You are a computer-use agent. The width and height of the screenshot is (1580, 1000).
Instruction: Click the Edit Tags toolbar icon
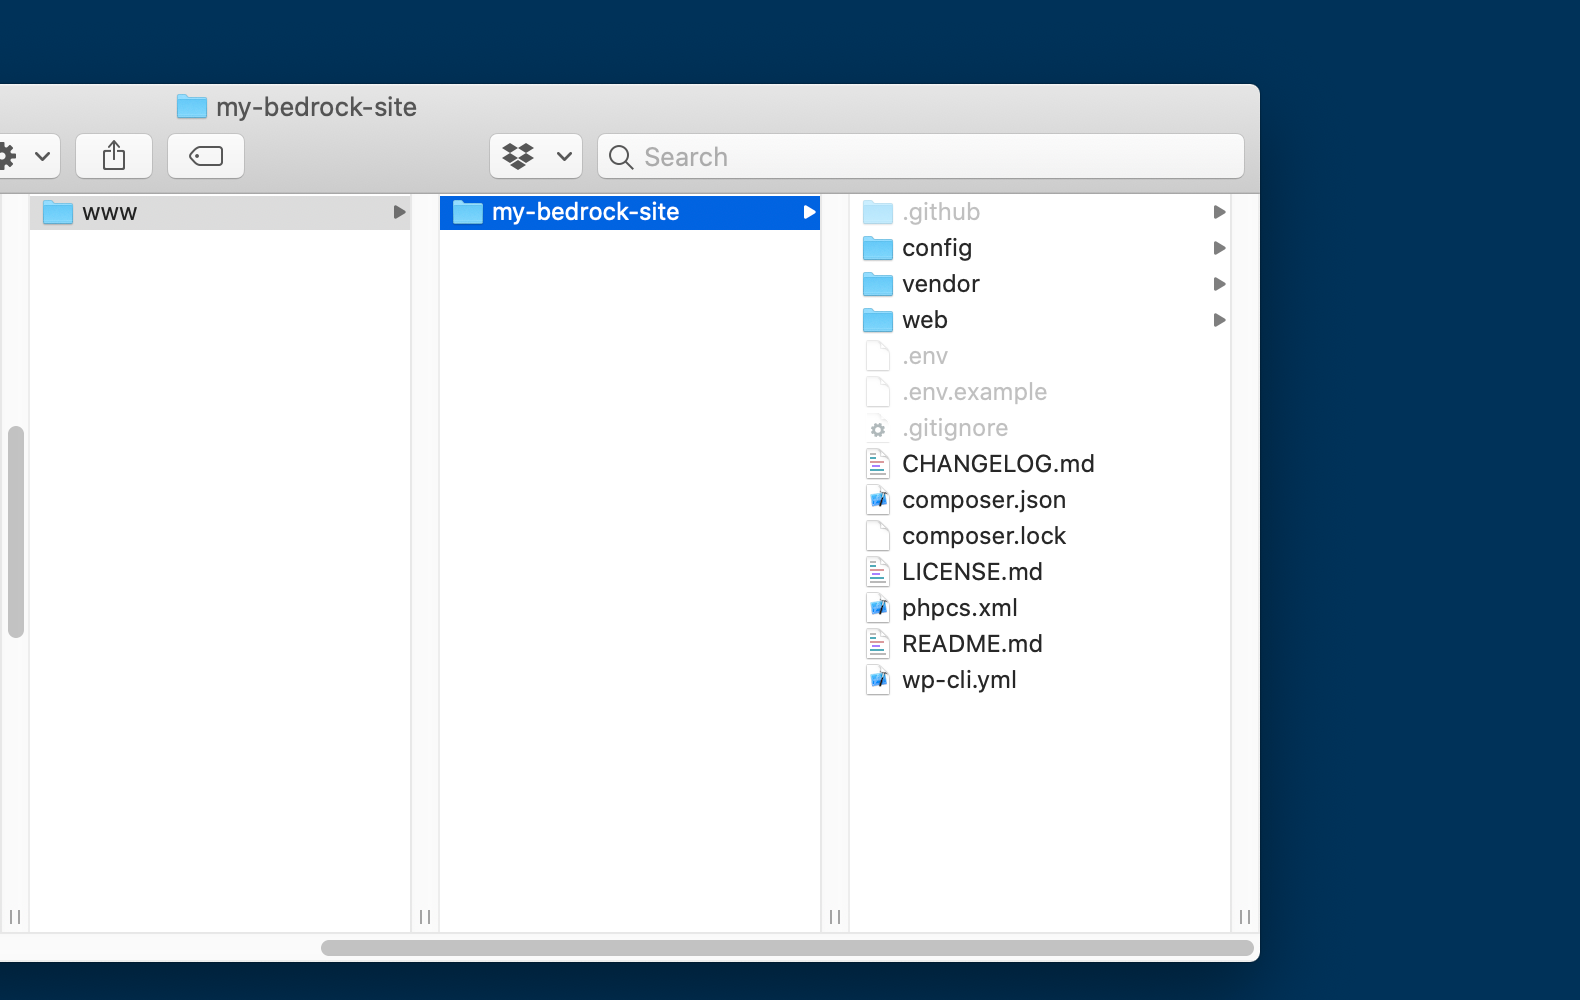tap(206, 156)
